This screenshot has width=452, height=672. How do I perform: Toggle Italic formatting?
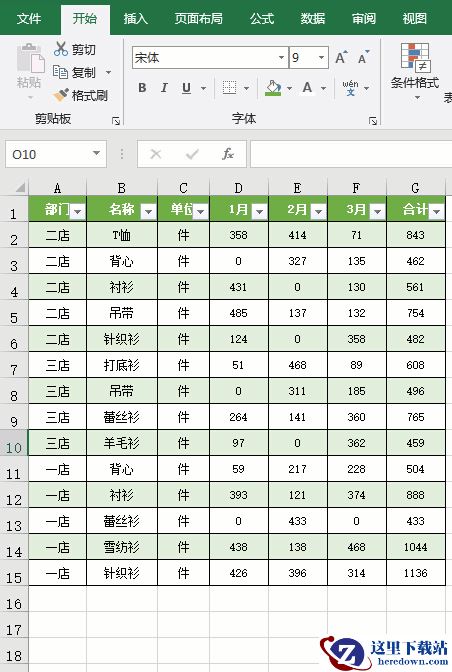click(164, 88)
